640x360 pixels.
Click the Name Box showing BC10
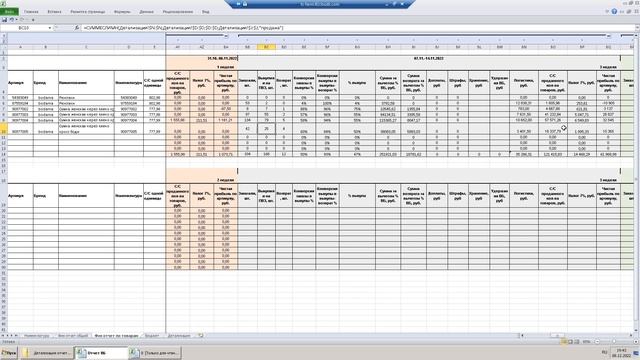(x=24, y=28)
